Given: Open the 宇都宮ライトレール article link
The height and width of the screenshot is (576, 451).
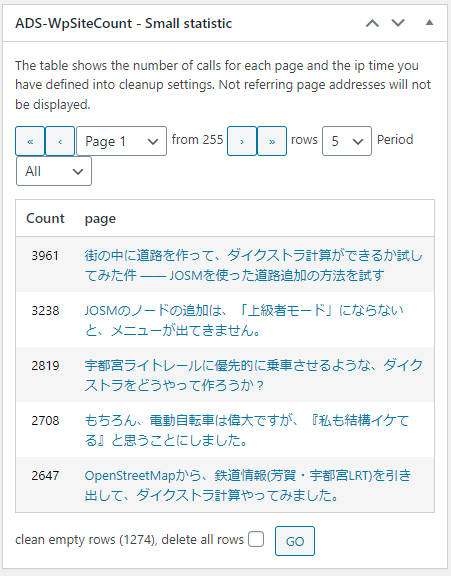Looking at the screenshot, I should tap(253, 375).
